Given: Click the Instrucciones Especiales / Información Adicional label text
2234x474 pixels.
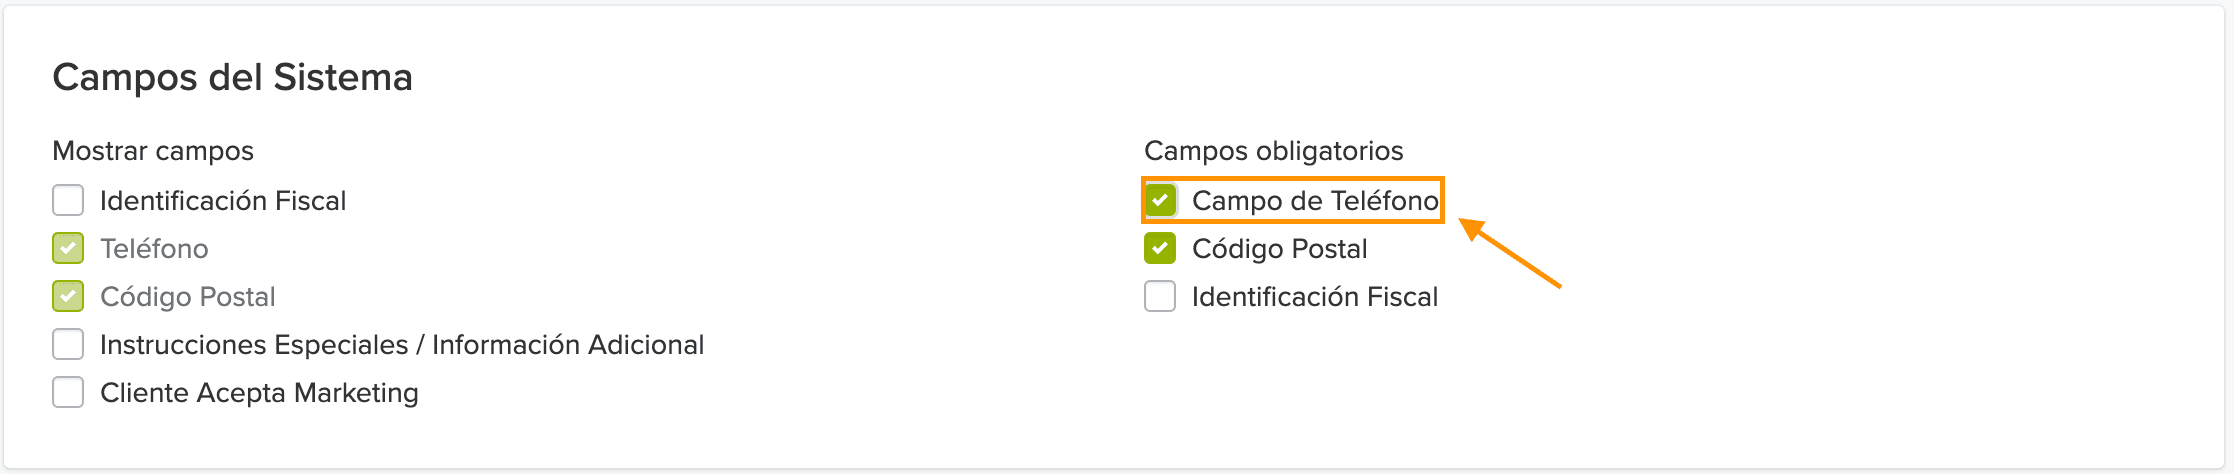Looking at the screenshot, I should point(402,345).
